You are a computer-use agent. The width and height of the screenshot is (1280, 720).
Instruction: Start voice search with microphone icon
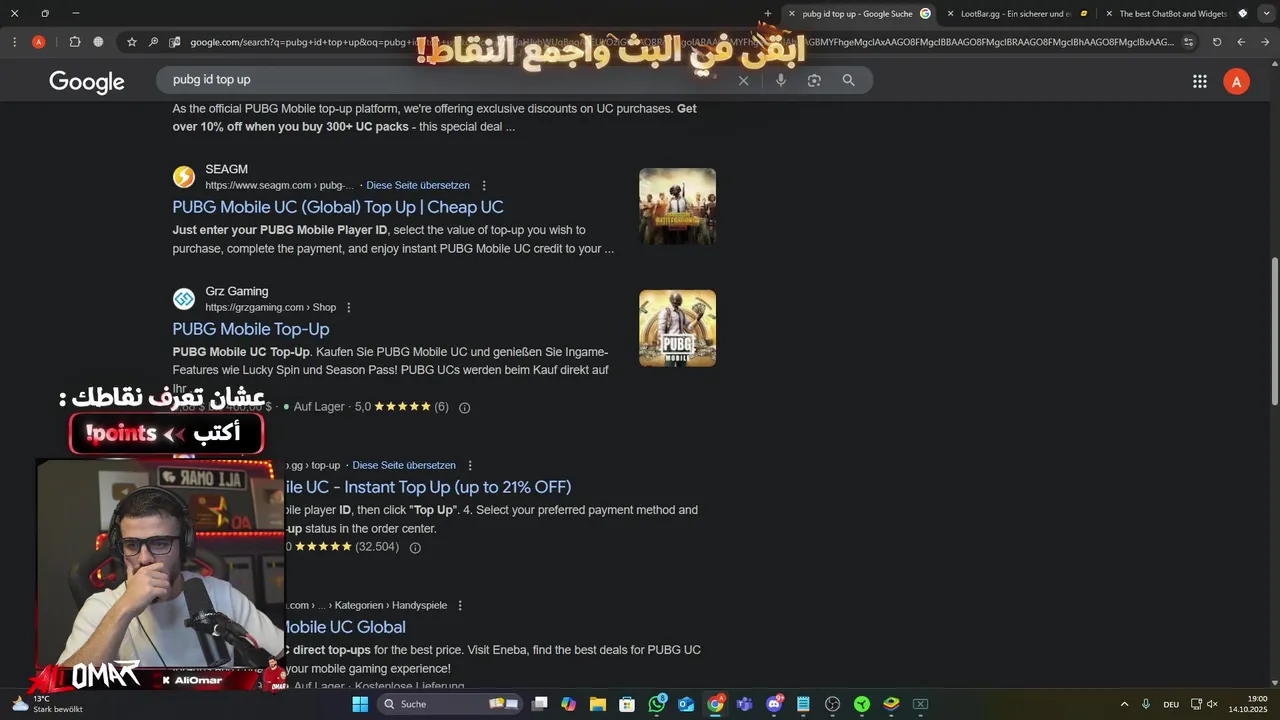pos(781,80)
